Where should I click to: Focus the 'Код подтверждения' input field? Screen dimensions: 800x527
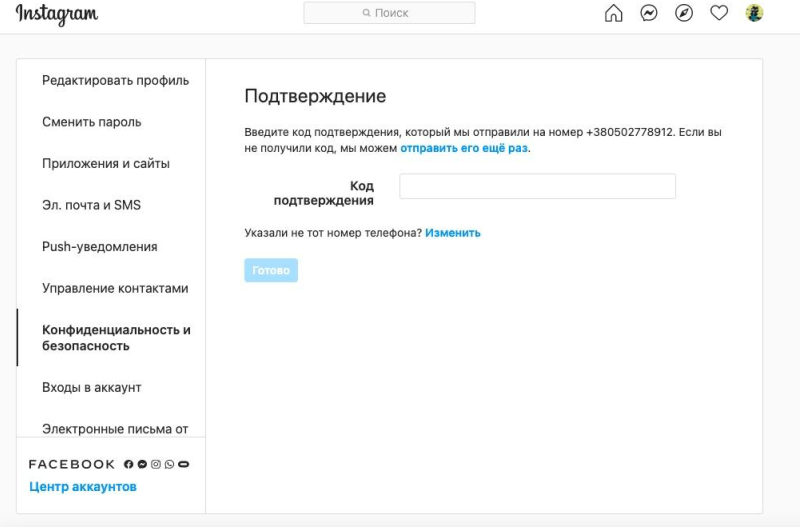[x=537, y=186]
